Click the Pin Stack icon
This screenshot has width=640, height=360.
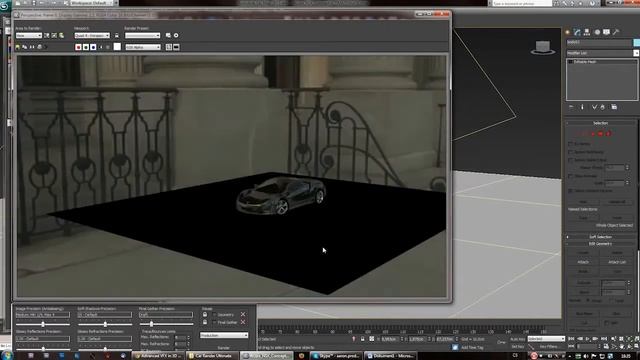tap(571, 107)
